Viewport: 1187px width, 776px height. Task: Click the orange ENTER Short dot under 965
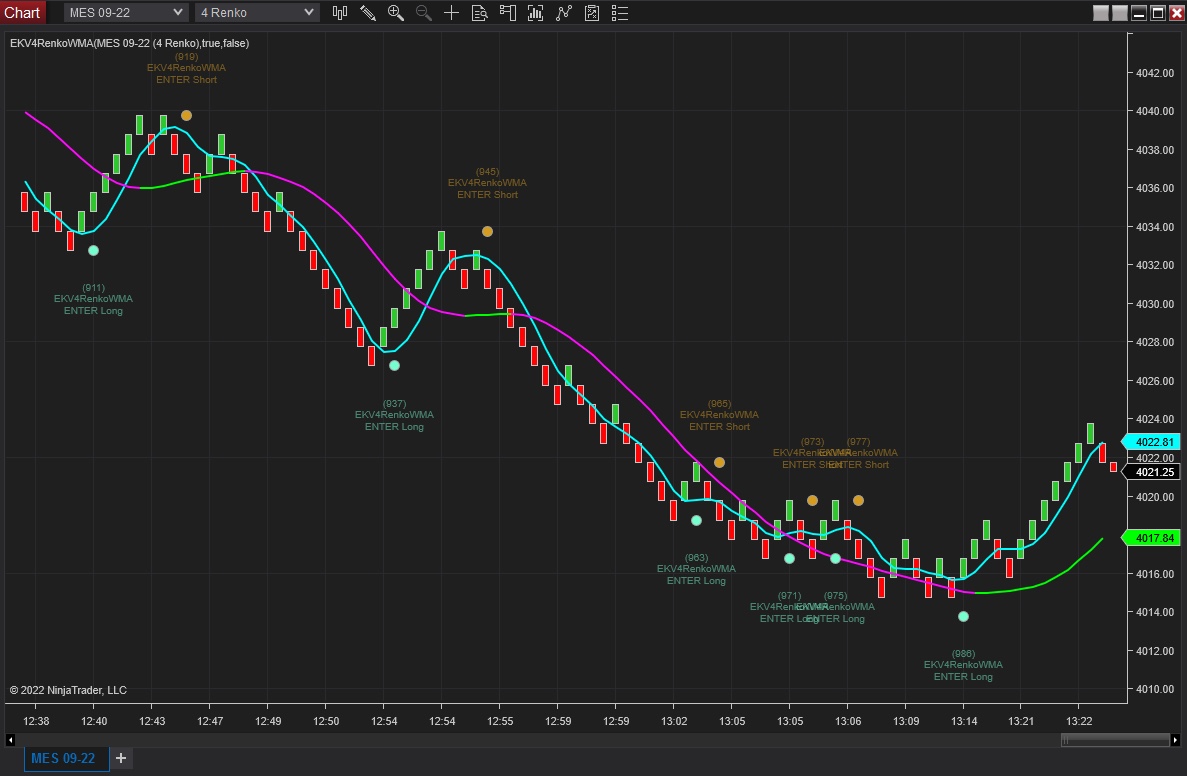[719, 463]
